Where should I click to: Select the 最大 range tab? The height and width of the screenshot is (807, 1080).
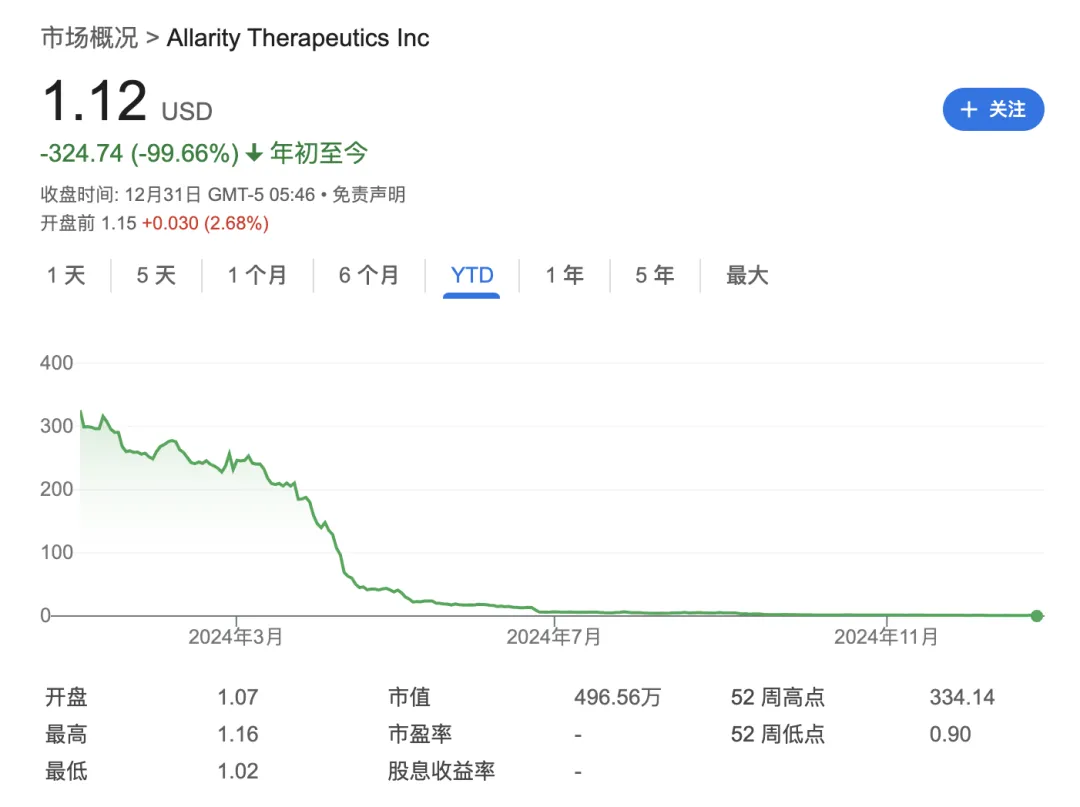click(747, 275)
